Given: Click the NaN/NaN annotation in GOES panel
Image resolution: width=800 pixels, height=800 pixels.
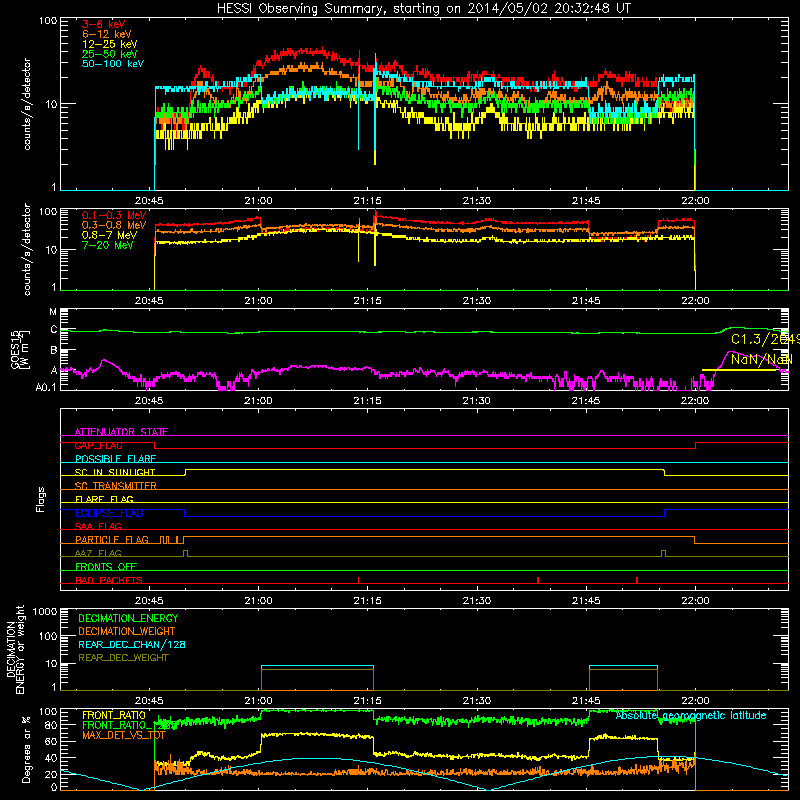Looking at the screenshot, I should pyautogui.click(x=761, y=359).
